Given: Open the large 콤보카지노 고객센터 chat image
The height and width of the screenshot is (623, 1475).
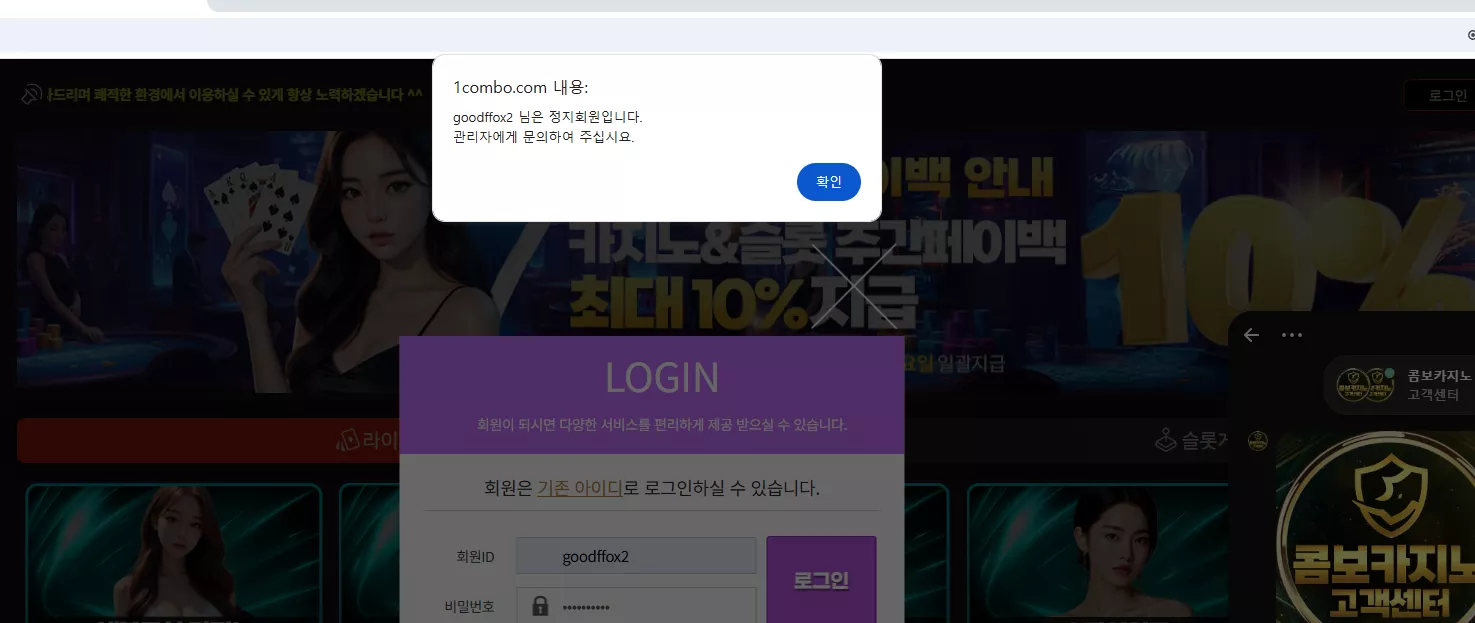Looking at the screenshot, I should tap(1375, 527).
